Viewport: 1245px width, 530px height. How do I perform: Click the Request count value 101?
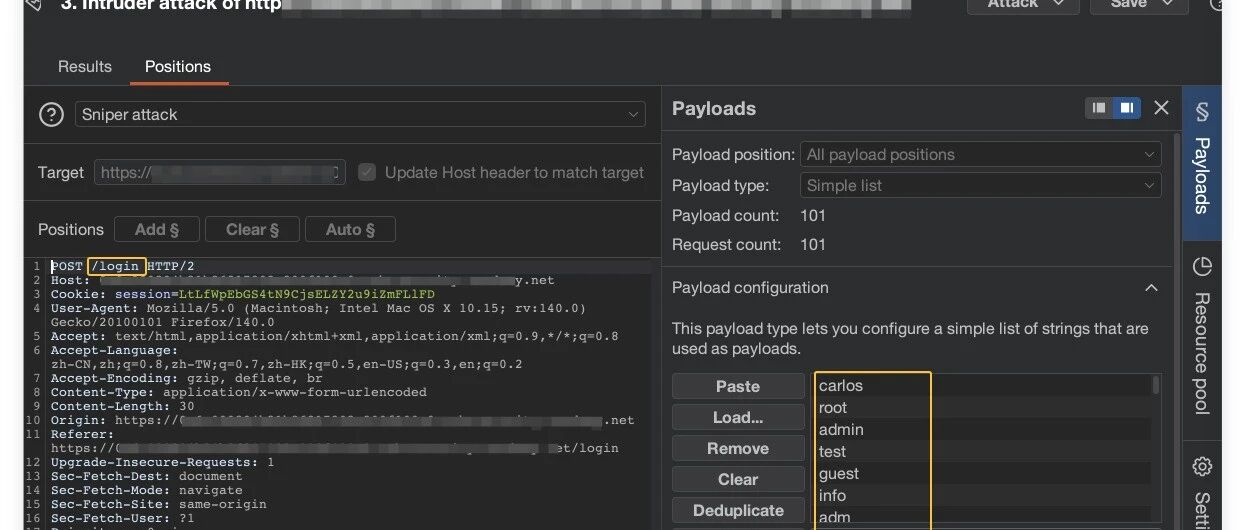[x=815, y=245]
